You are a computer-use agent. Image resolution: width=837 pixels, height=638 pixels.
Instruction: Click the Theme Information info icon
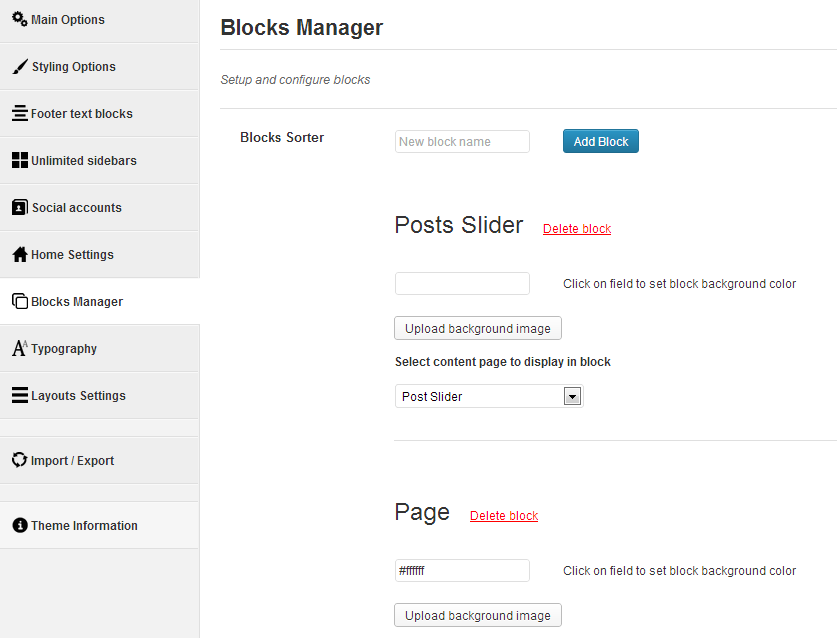pyautogui.click(x=19, y=525)
